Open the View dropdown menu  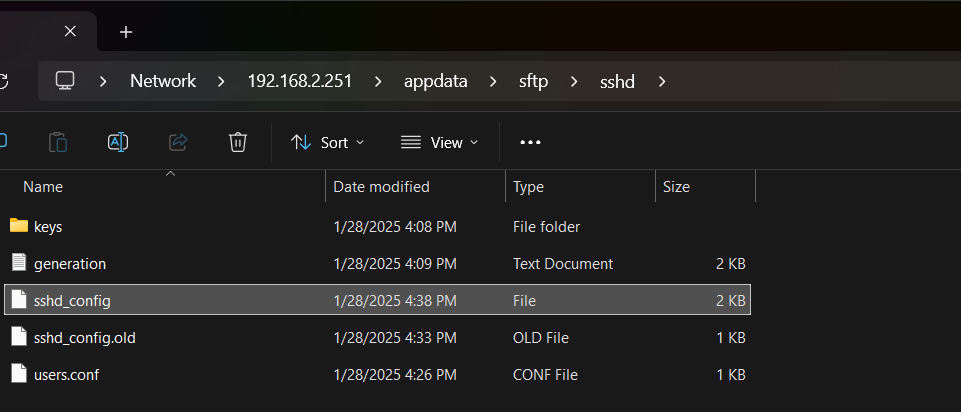[x=439, y=142]
